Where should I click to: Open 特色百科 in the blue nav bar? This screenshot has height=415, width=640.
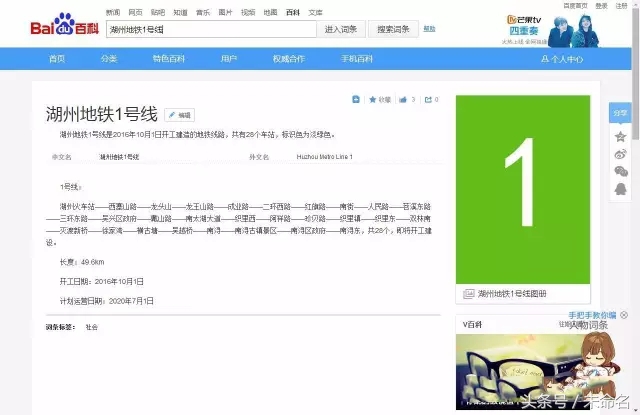click(169, 59)
